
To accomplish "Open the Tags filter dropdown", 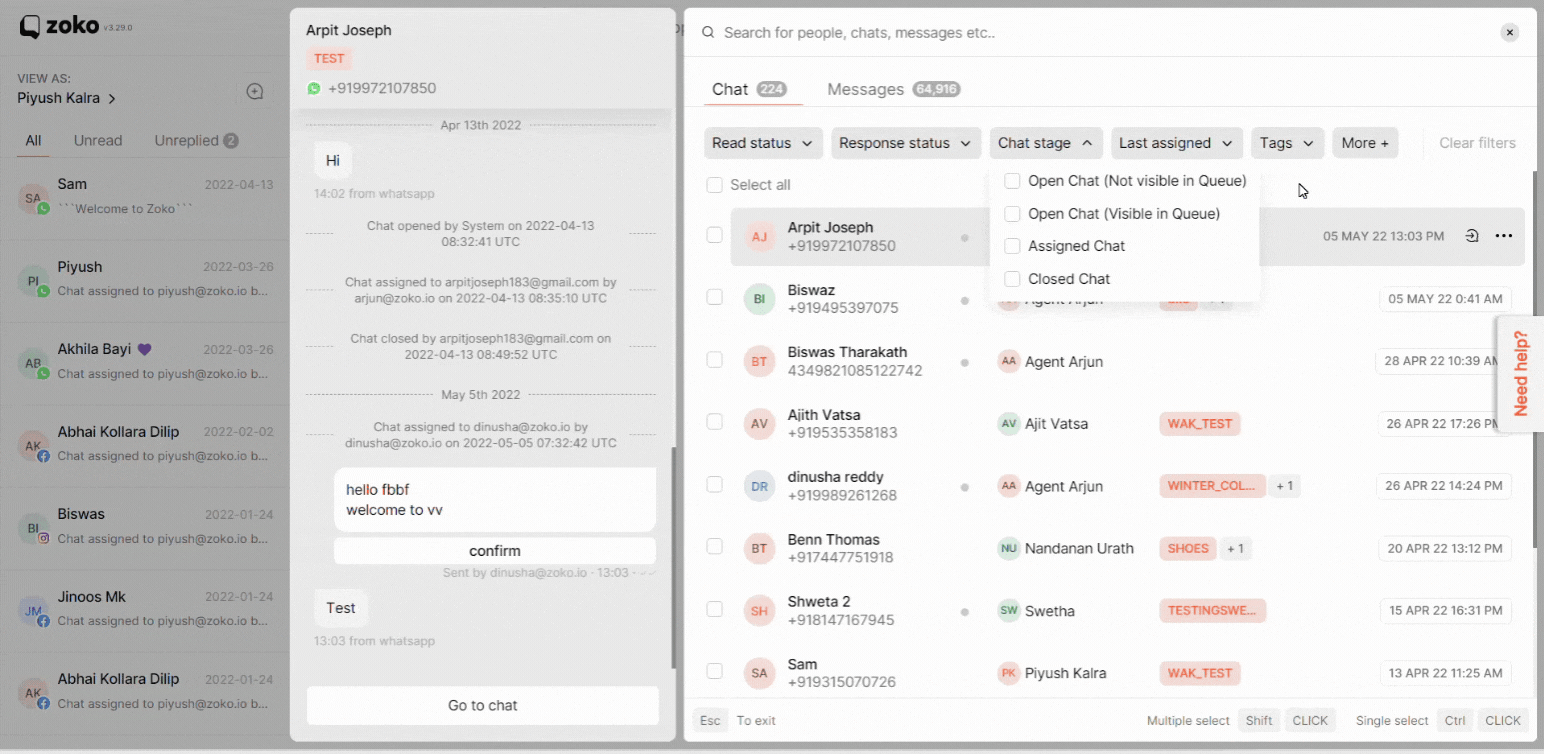I will pos(1288,143).
